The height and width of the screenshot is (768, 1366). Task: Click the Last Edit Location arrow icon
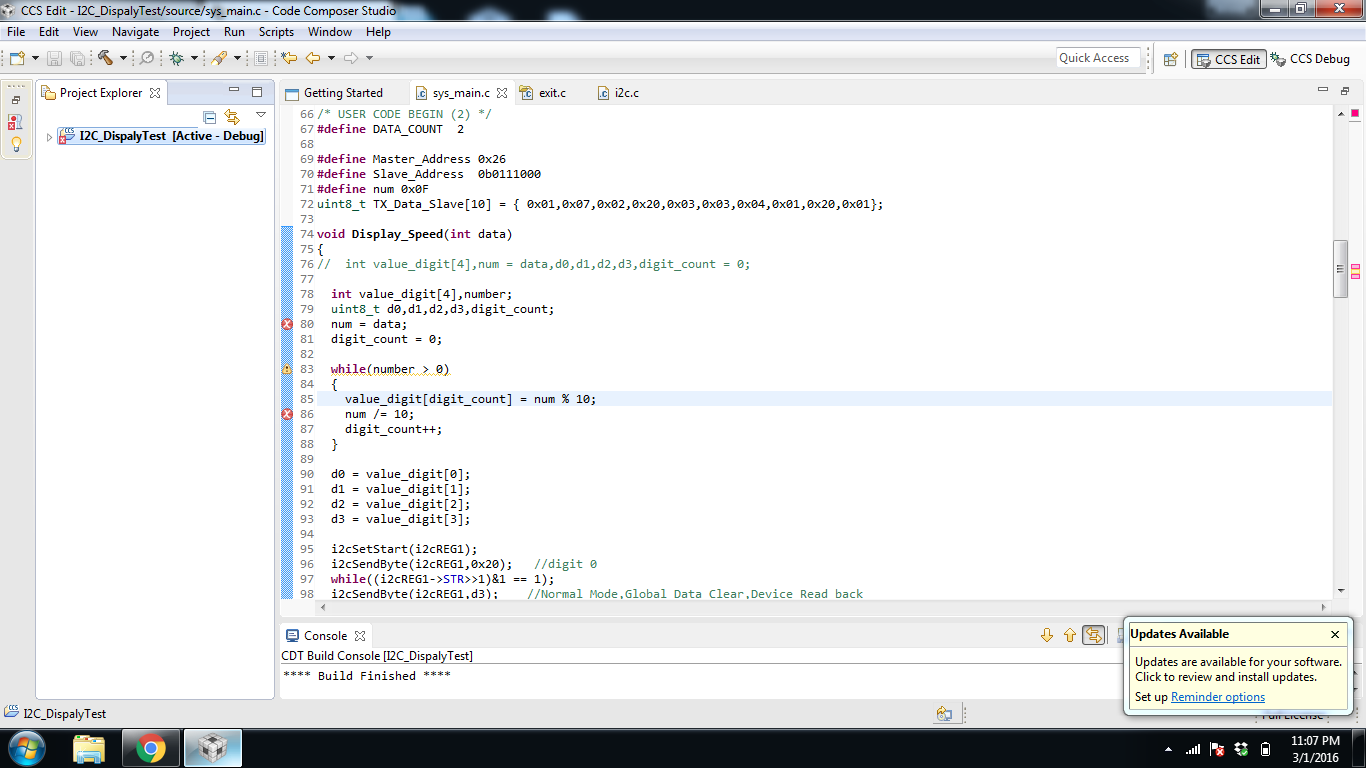click(289, 58)
